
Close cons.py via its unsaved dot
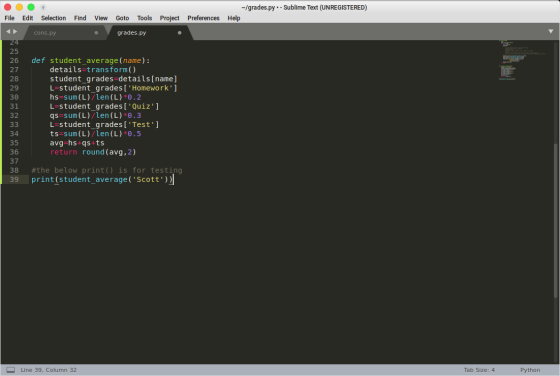coord(96,33)
